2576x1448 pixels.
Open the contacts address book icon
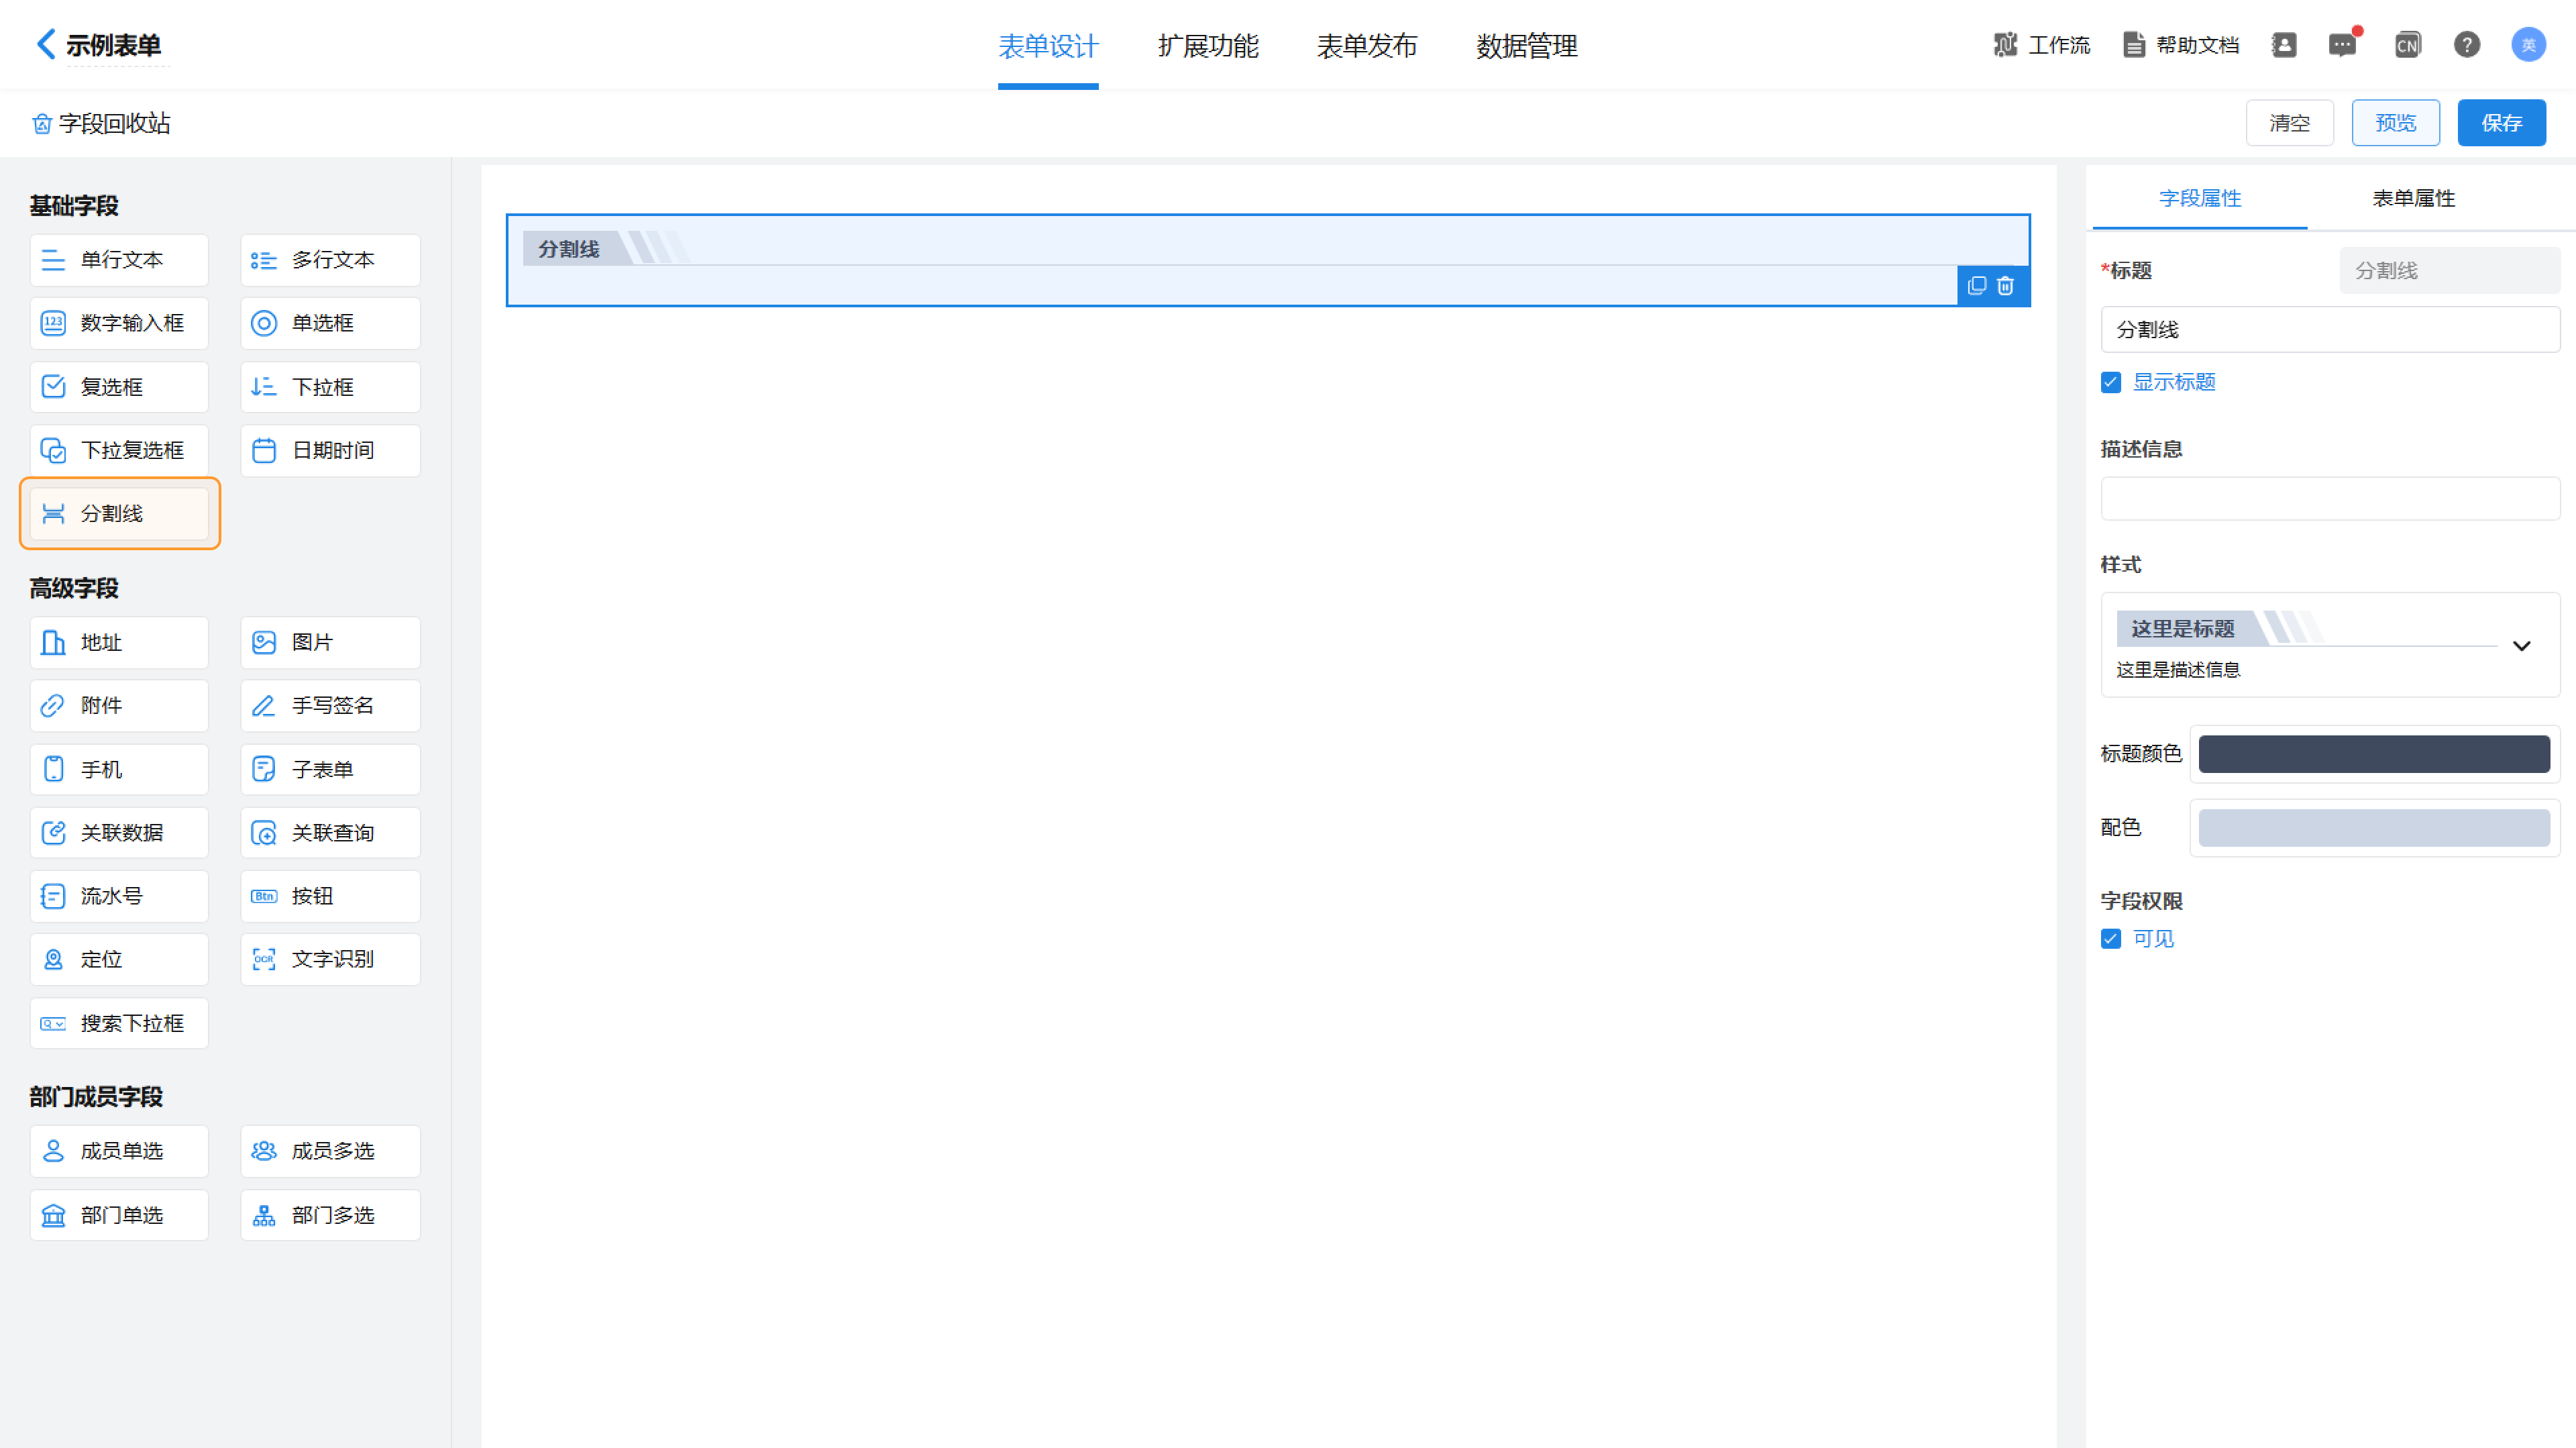click(x=2284, y=44)
